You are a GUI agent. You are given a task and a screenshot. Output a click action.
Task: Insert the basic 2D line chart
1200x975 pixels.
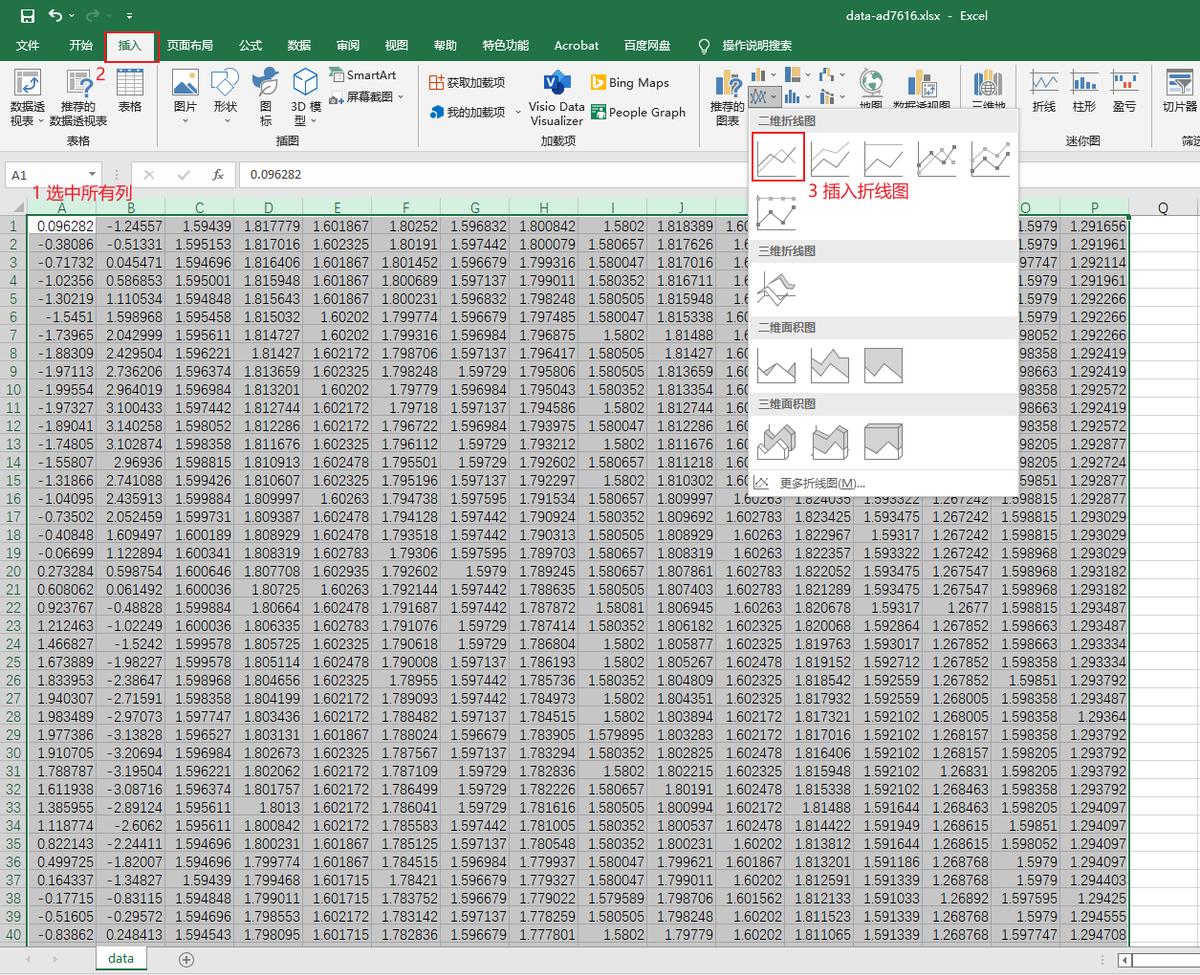click(778, 158)
